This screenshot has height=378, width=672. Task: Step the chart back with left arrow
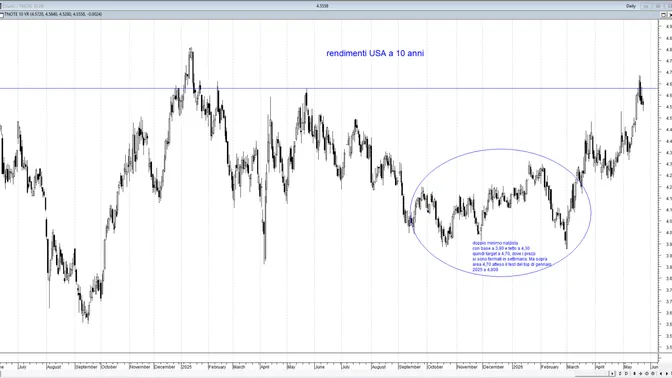tap(661, 374)
